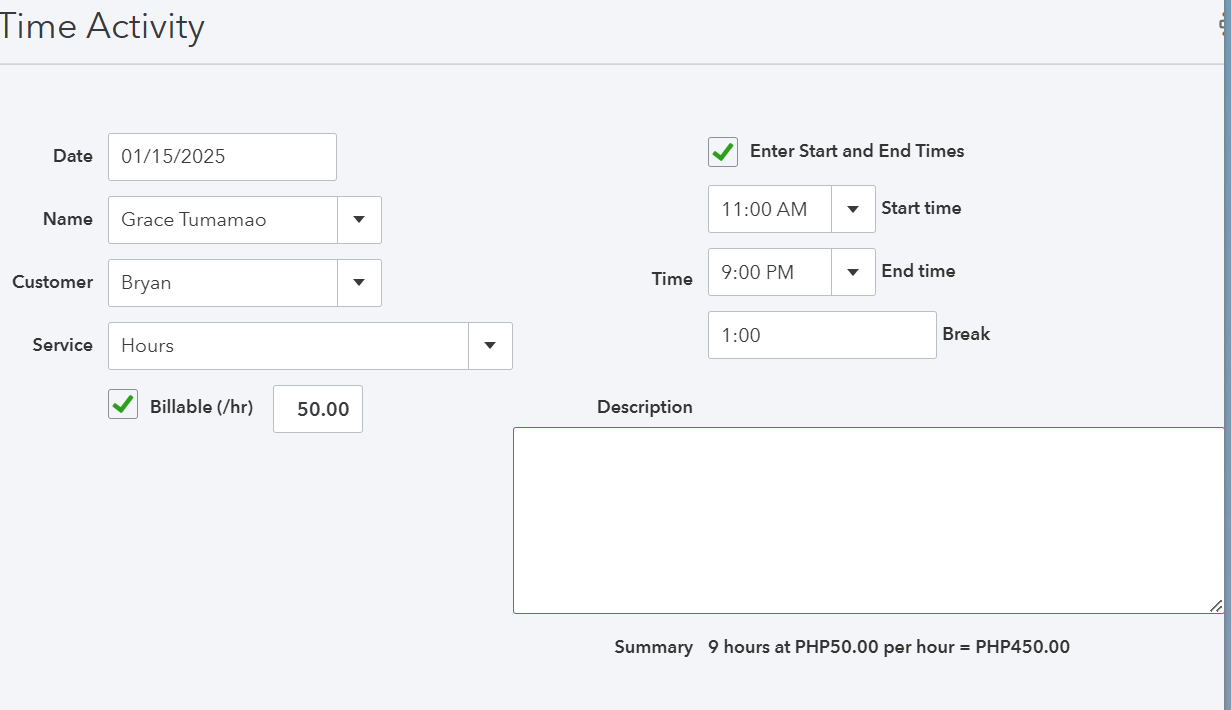Viewport: 1231px width, 710px height.
Task: Click the Description box resize handle
Action: point(1215,605)
